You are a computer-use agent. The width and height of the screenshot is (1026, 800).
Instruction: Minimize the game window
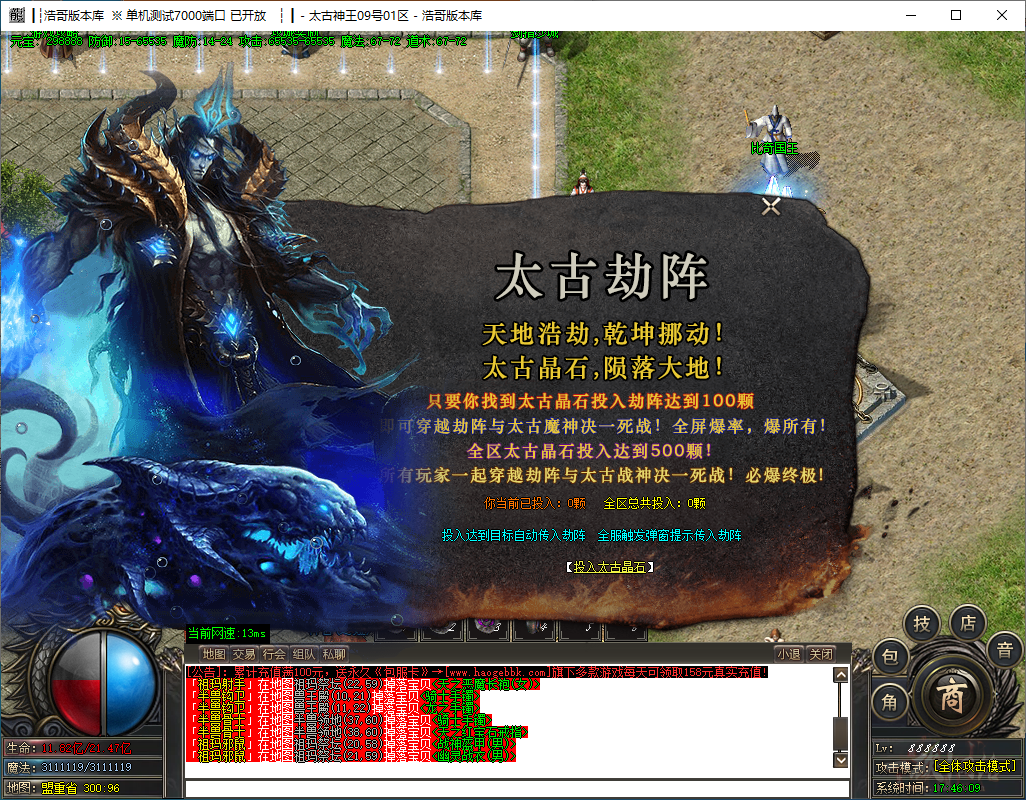(911, 15)
